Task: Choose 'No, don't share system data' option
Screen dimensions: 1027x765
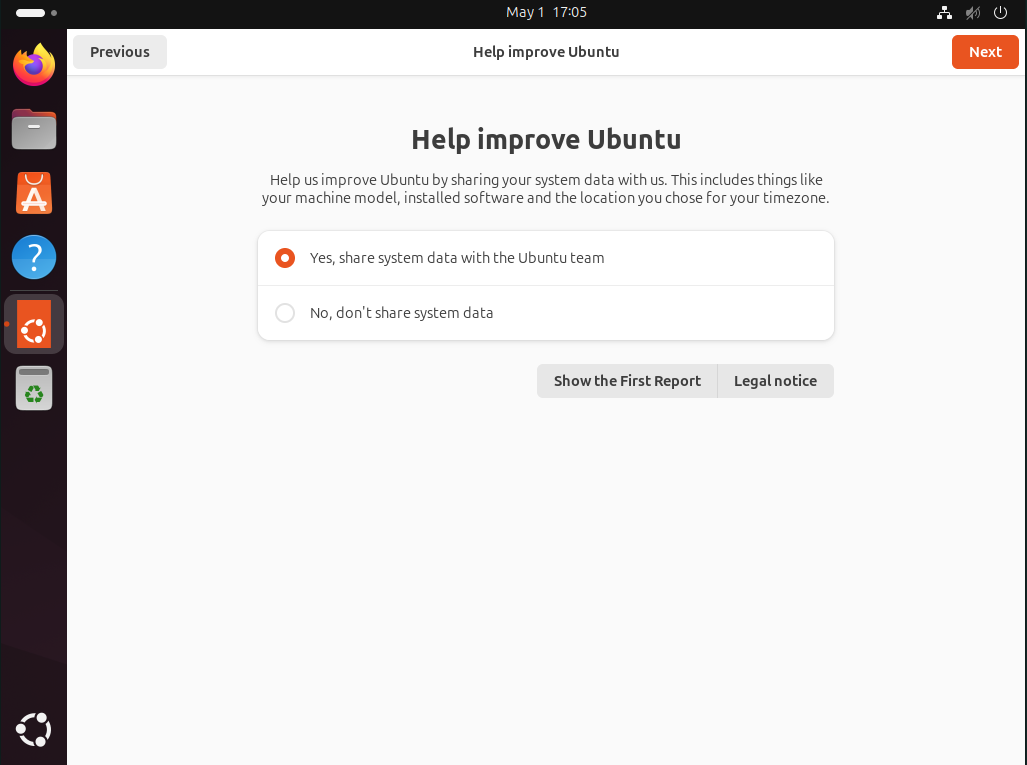Action: (x=285, y=313)
